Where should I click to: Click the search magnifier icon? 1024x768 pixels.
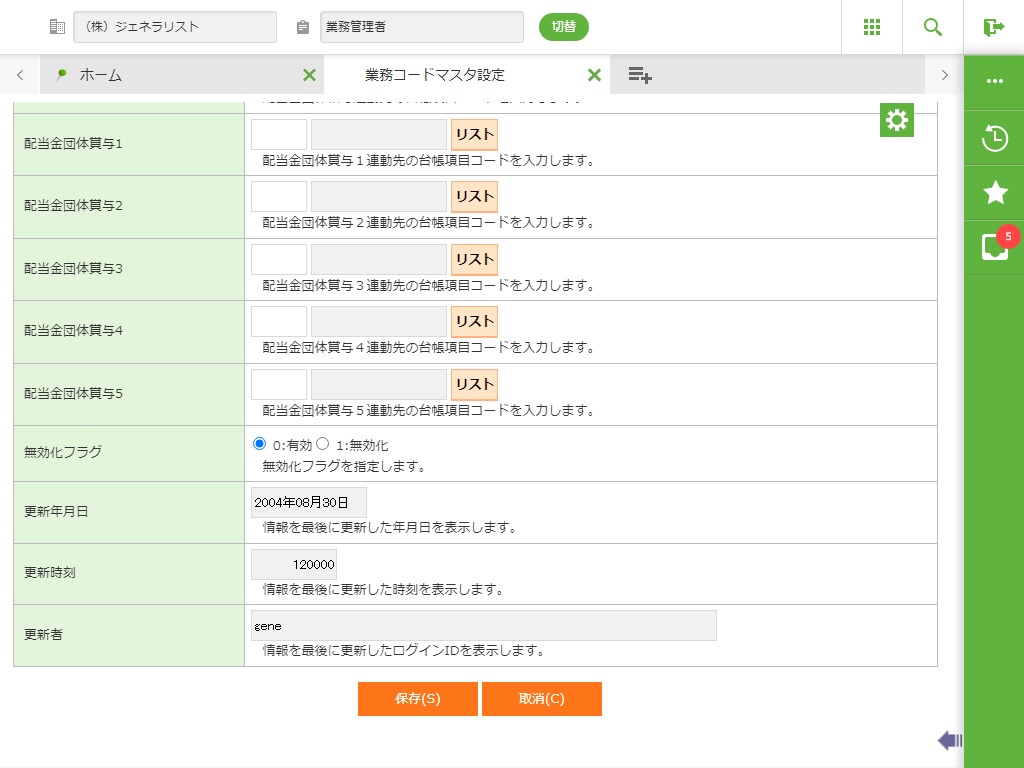[x=932, y=27]
